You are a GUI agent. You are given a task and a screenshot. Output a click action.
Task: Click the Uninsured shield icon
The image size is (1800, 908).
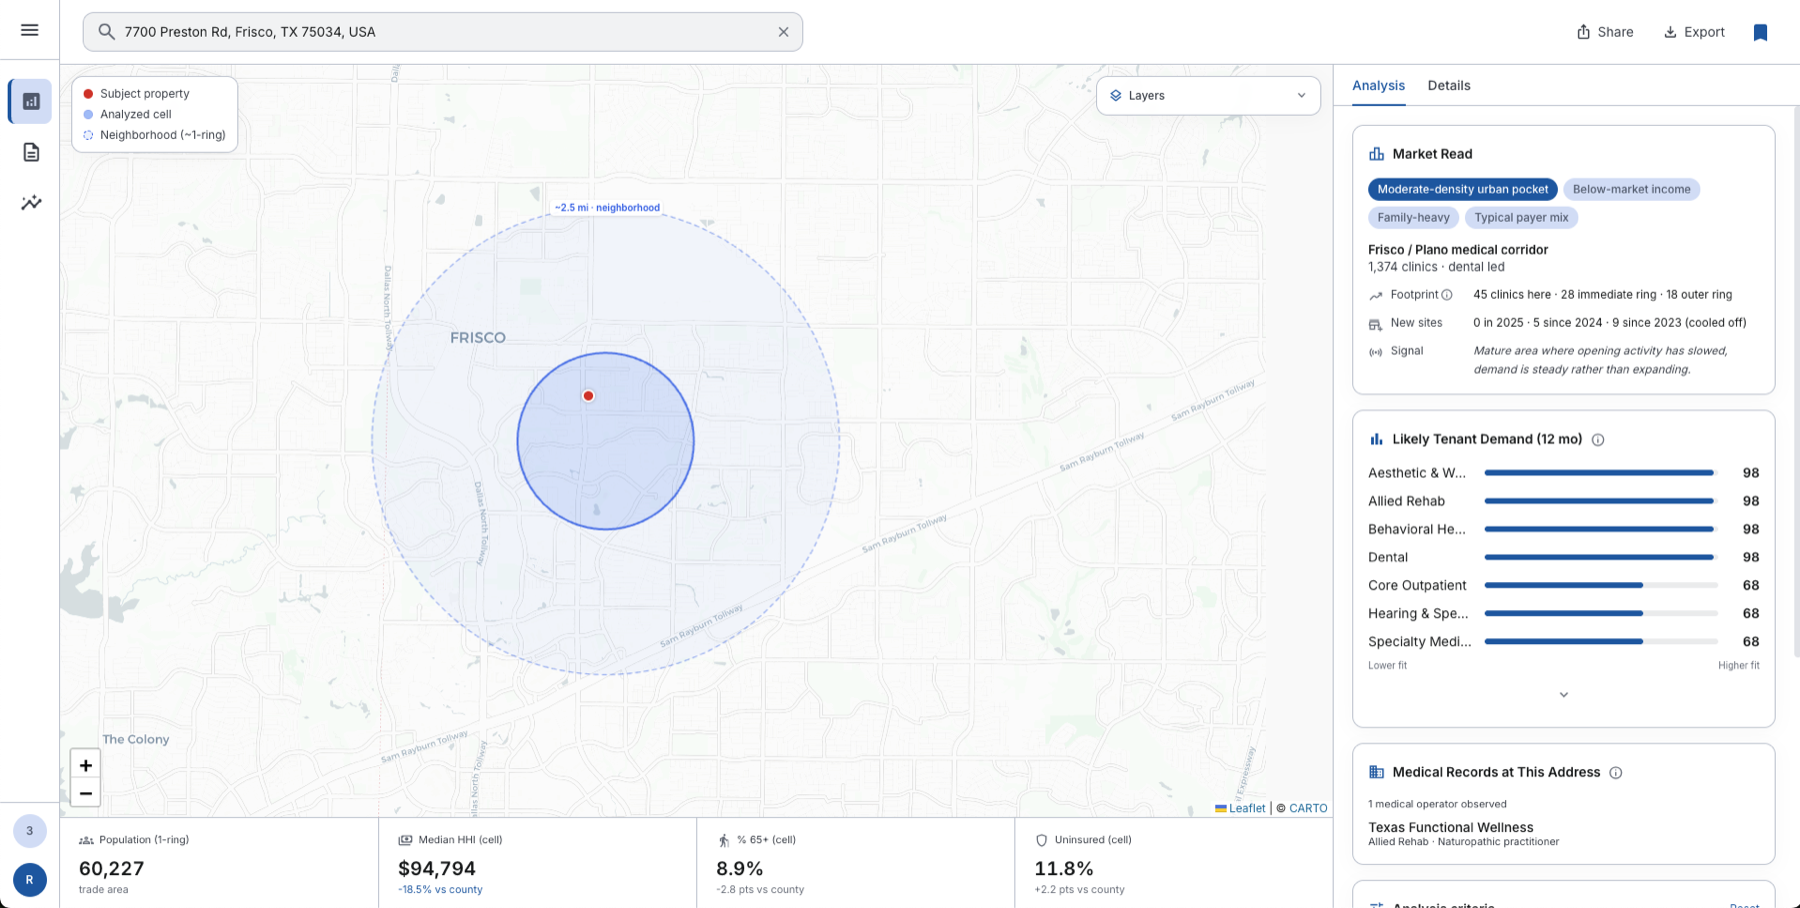point(1042,841)
